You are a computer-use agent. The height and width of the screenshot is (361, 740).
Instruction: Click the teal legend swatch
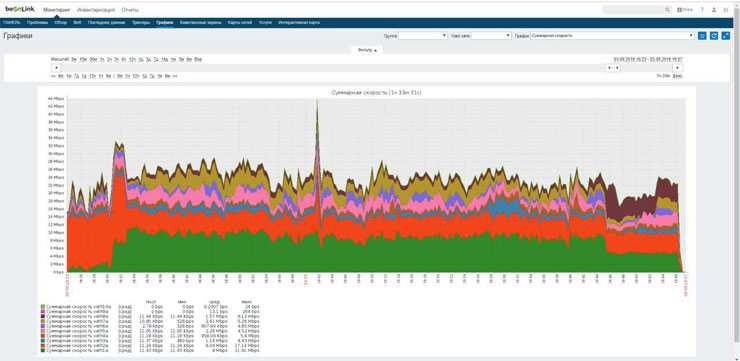point(43,342)
